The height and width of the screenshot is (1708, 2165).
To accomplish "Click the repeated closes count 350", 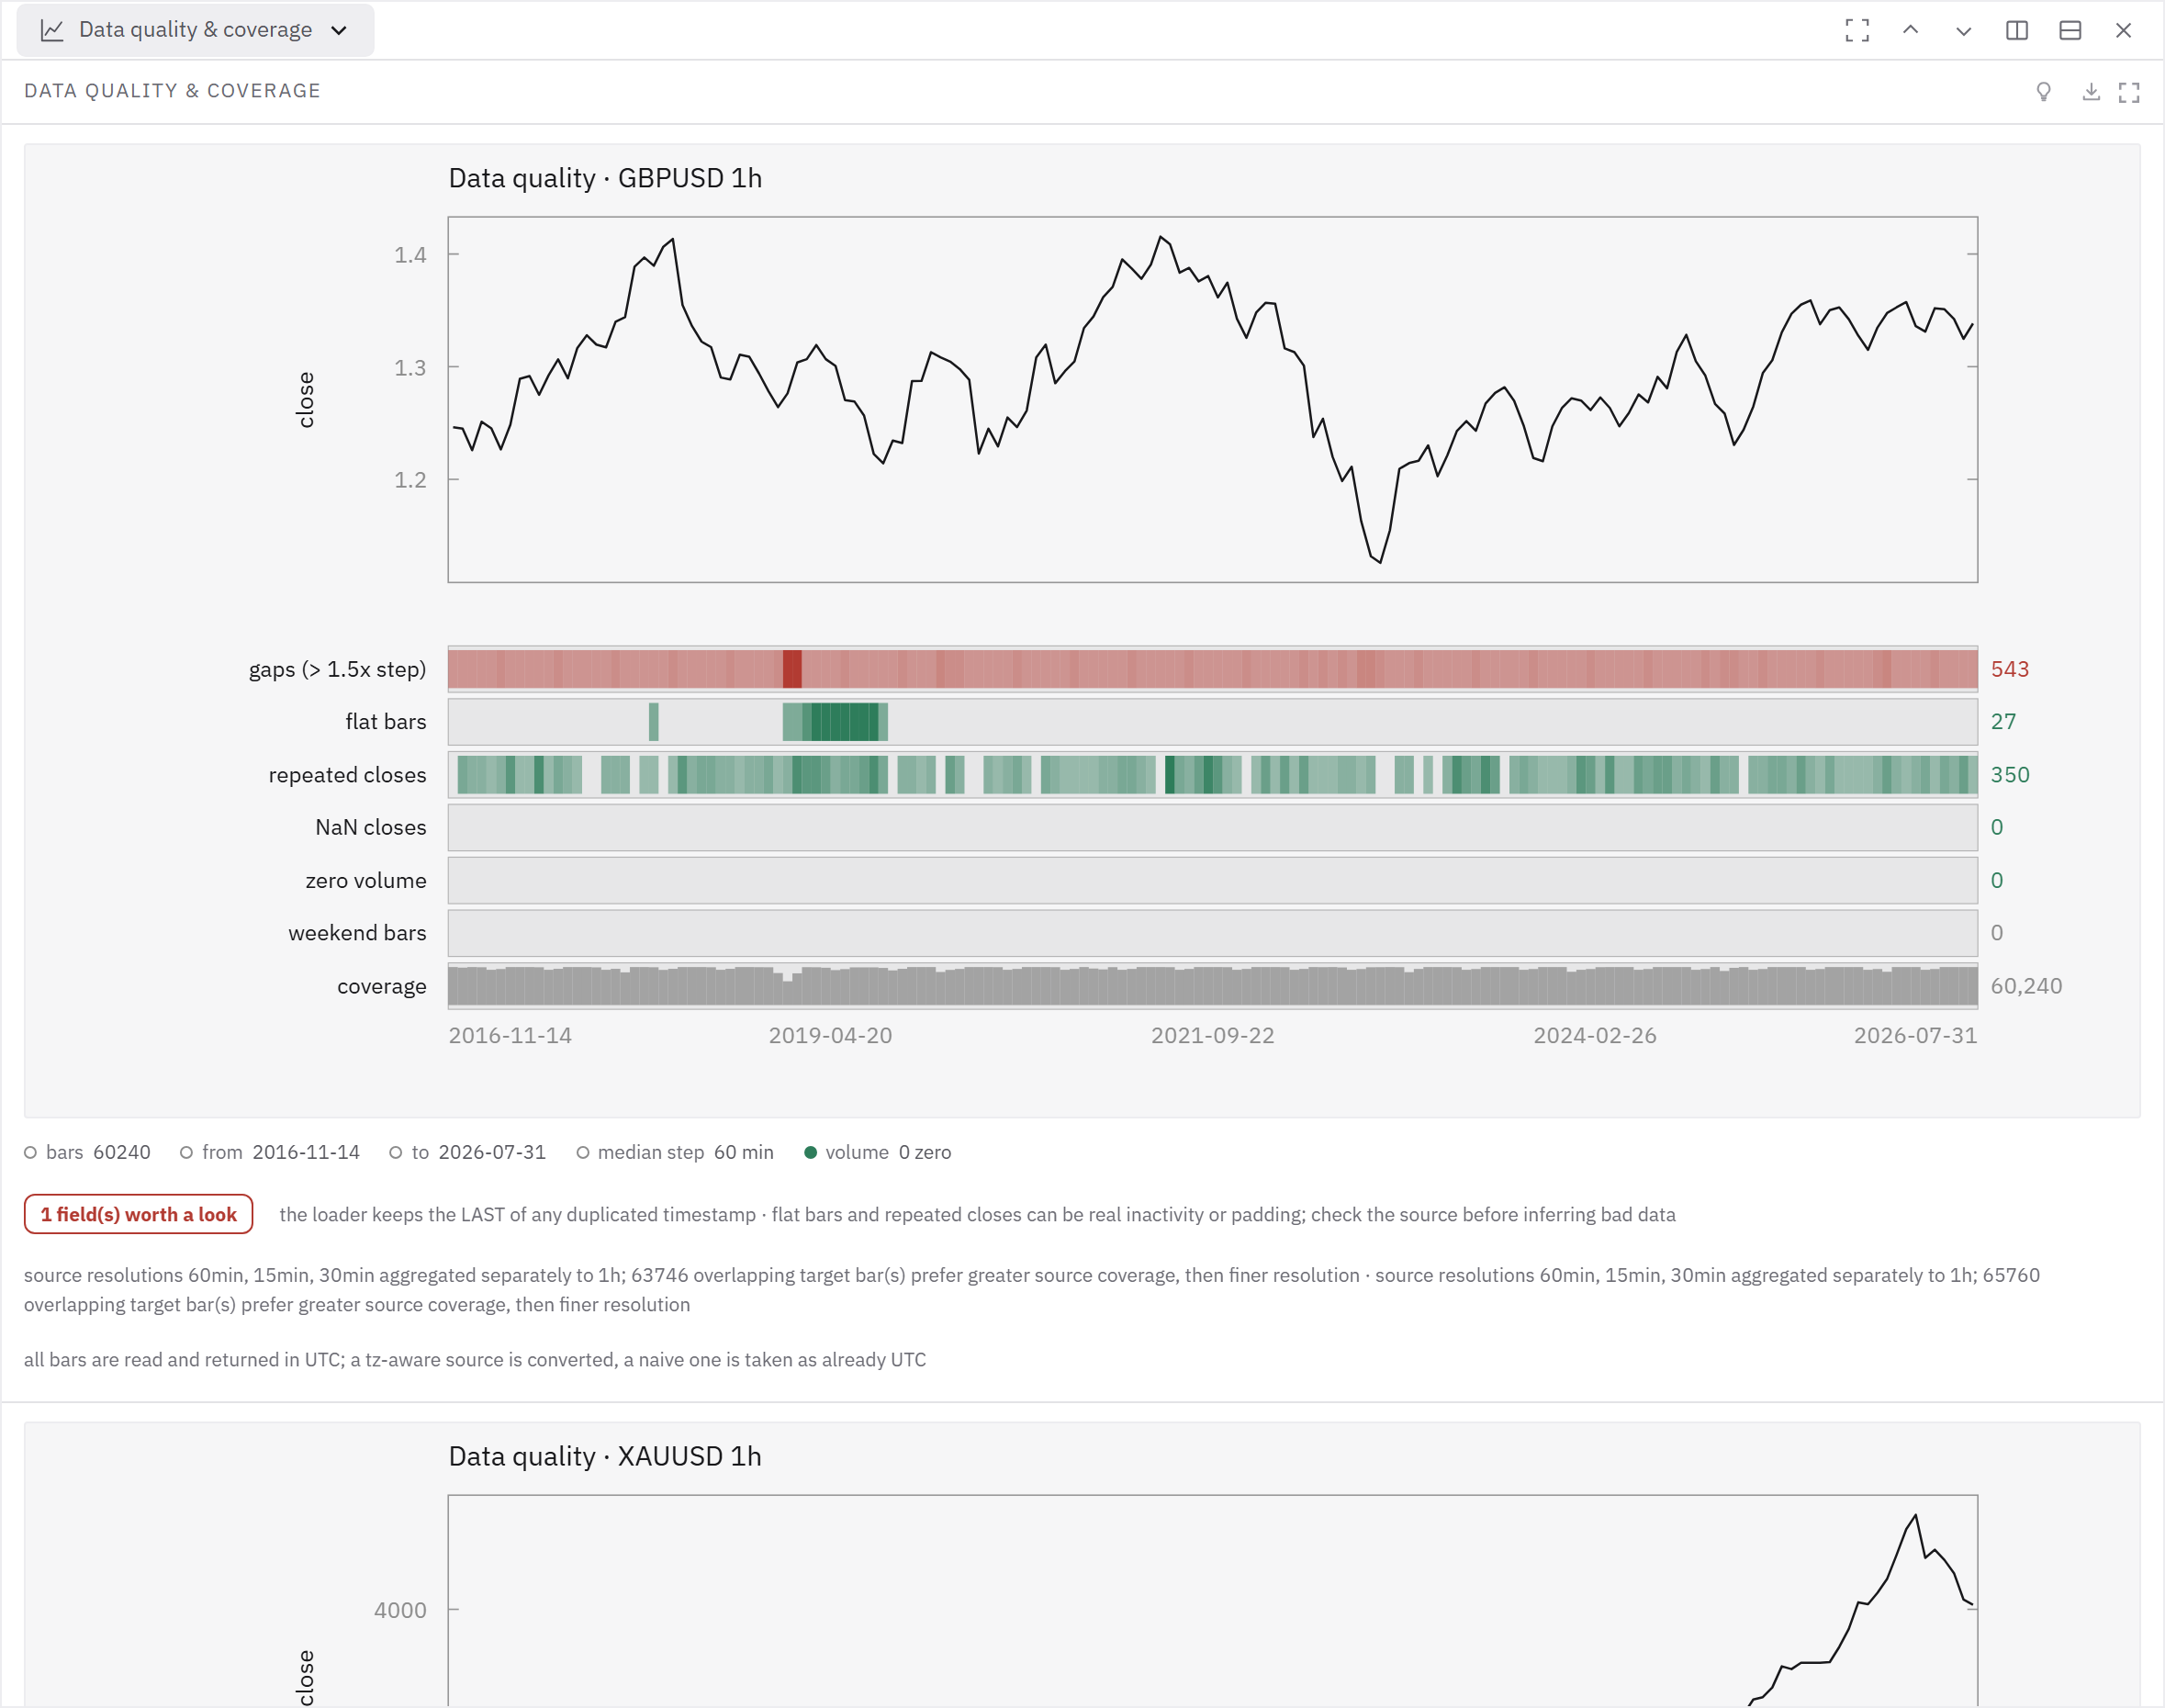I will (2010, 774).
